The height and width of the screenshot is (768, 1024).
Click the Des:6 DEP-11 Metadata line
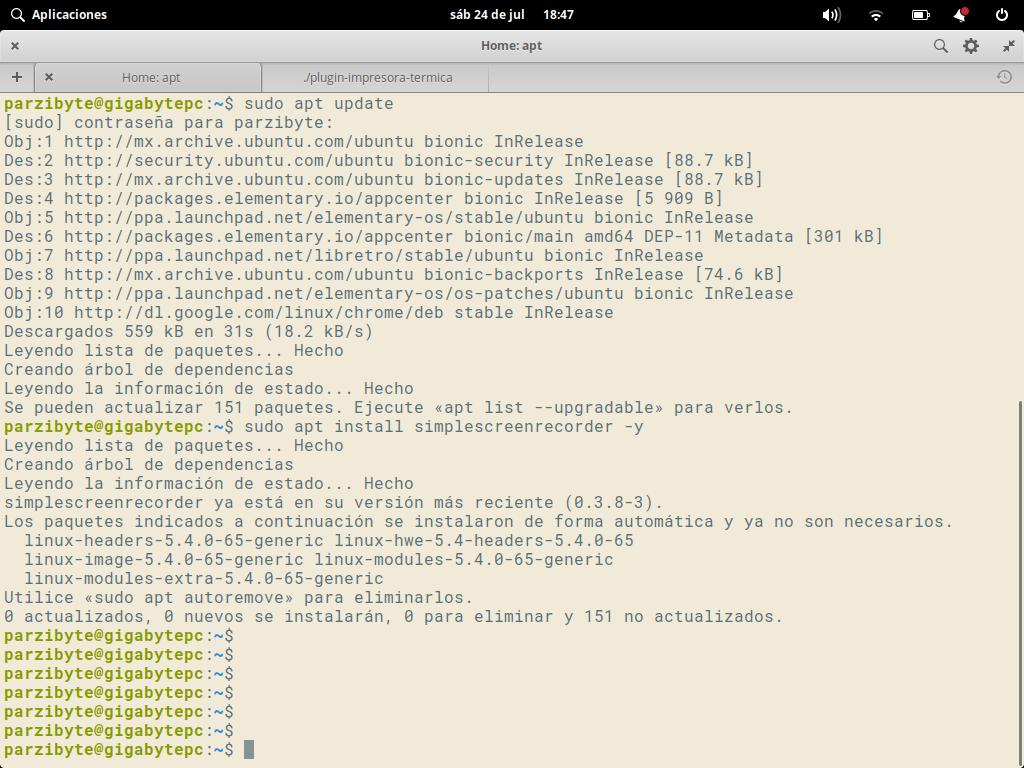(443, 236)
